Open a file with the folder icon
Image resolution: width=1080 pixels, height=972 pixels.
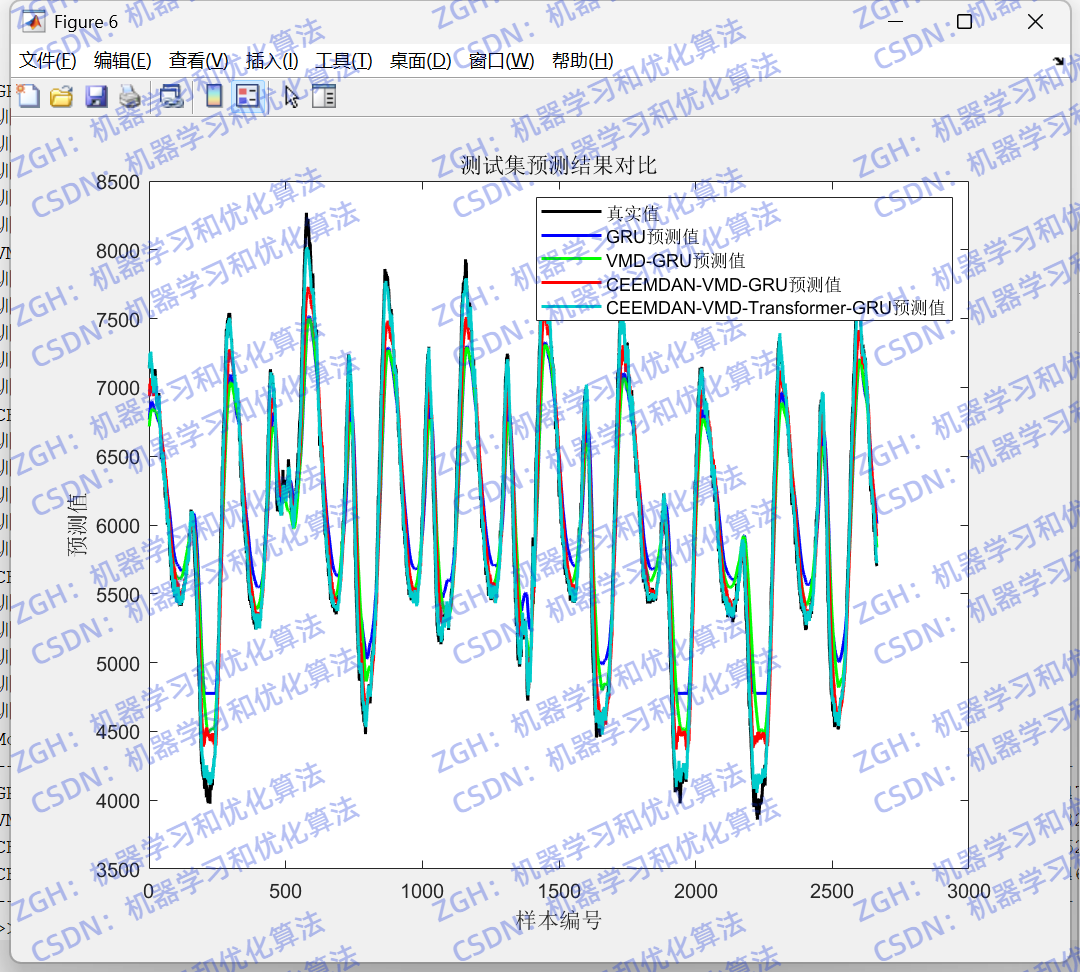[61, 96]
